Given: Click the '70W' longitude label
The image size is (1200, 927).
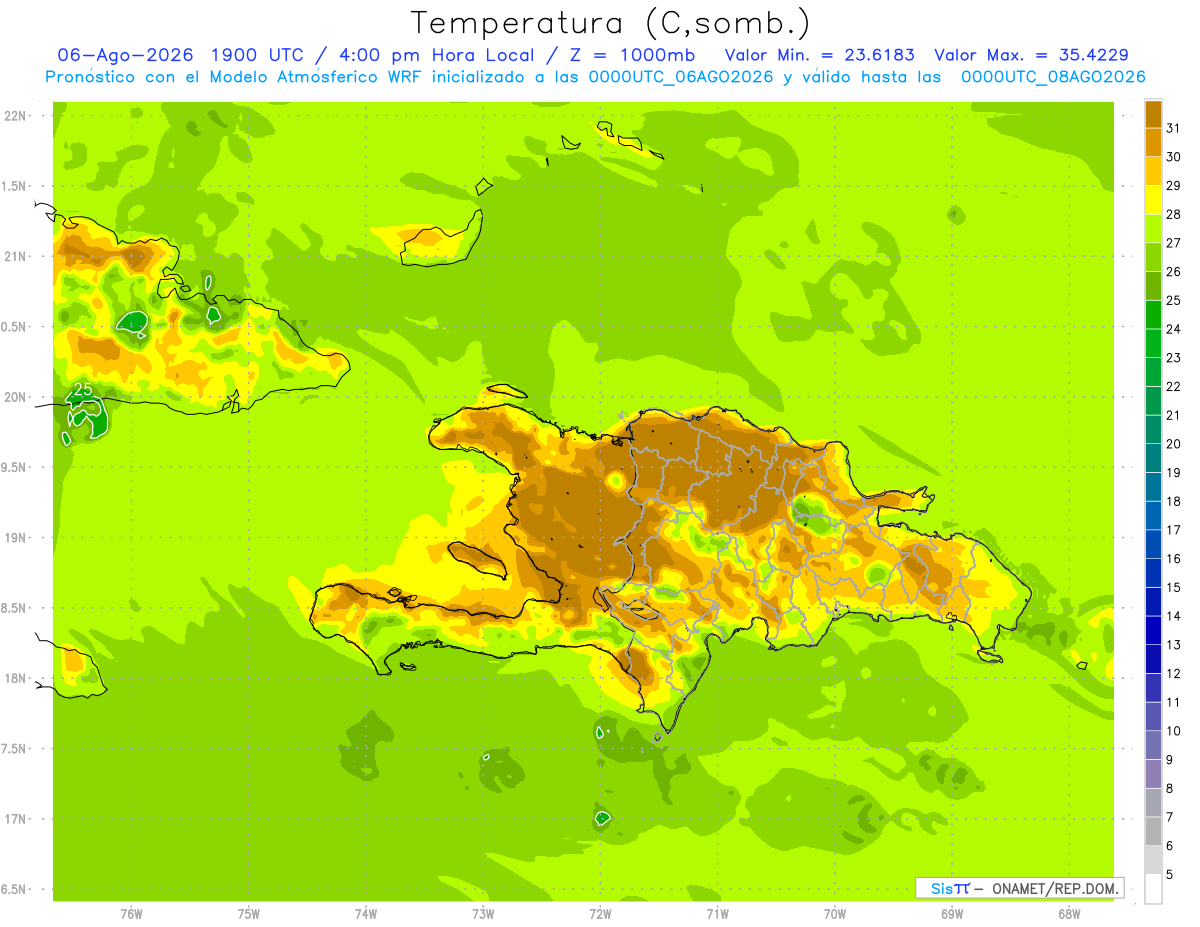Looking at the screenshot, I should (835, 914).
